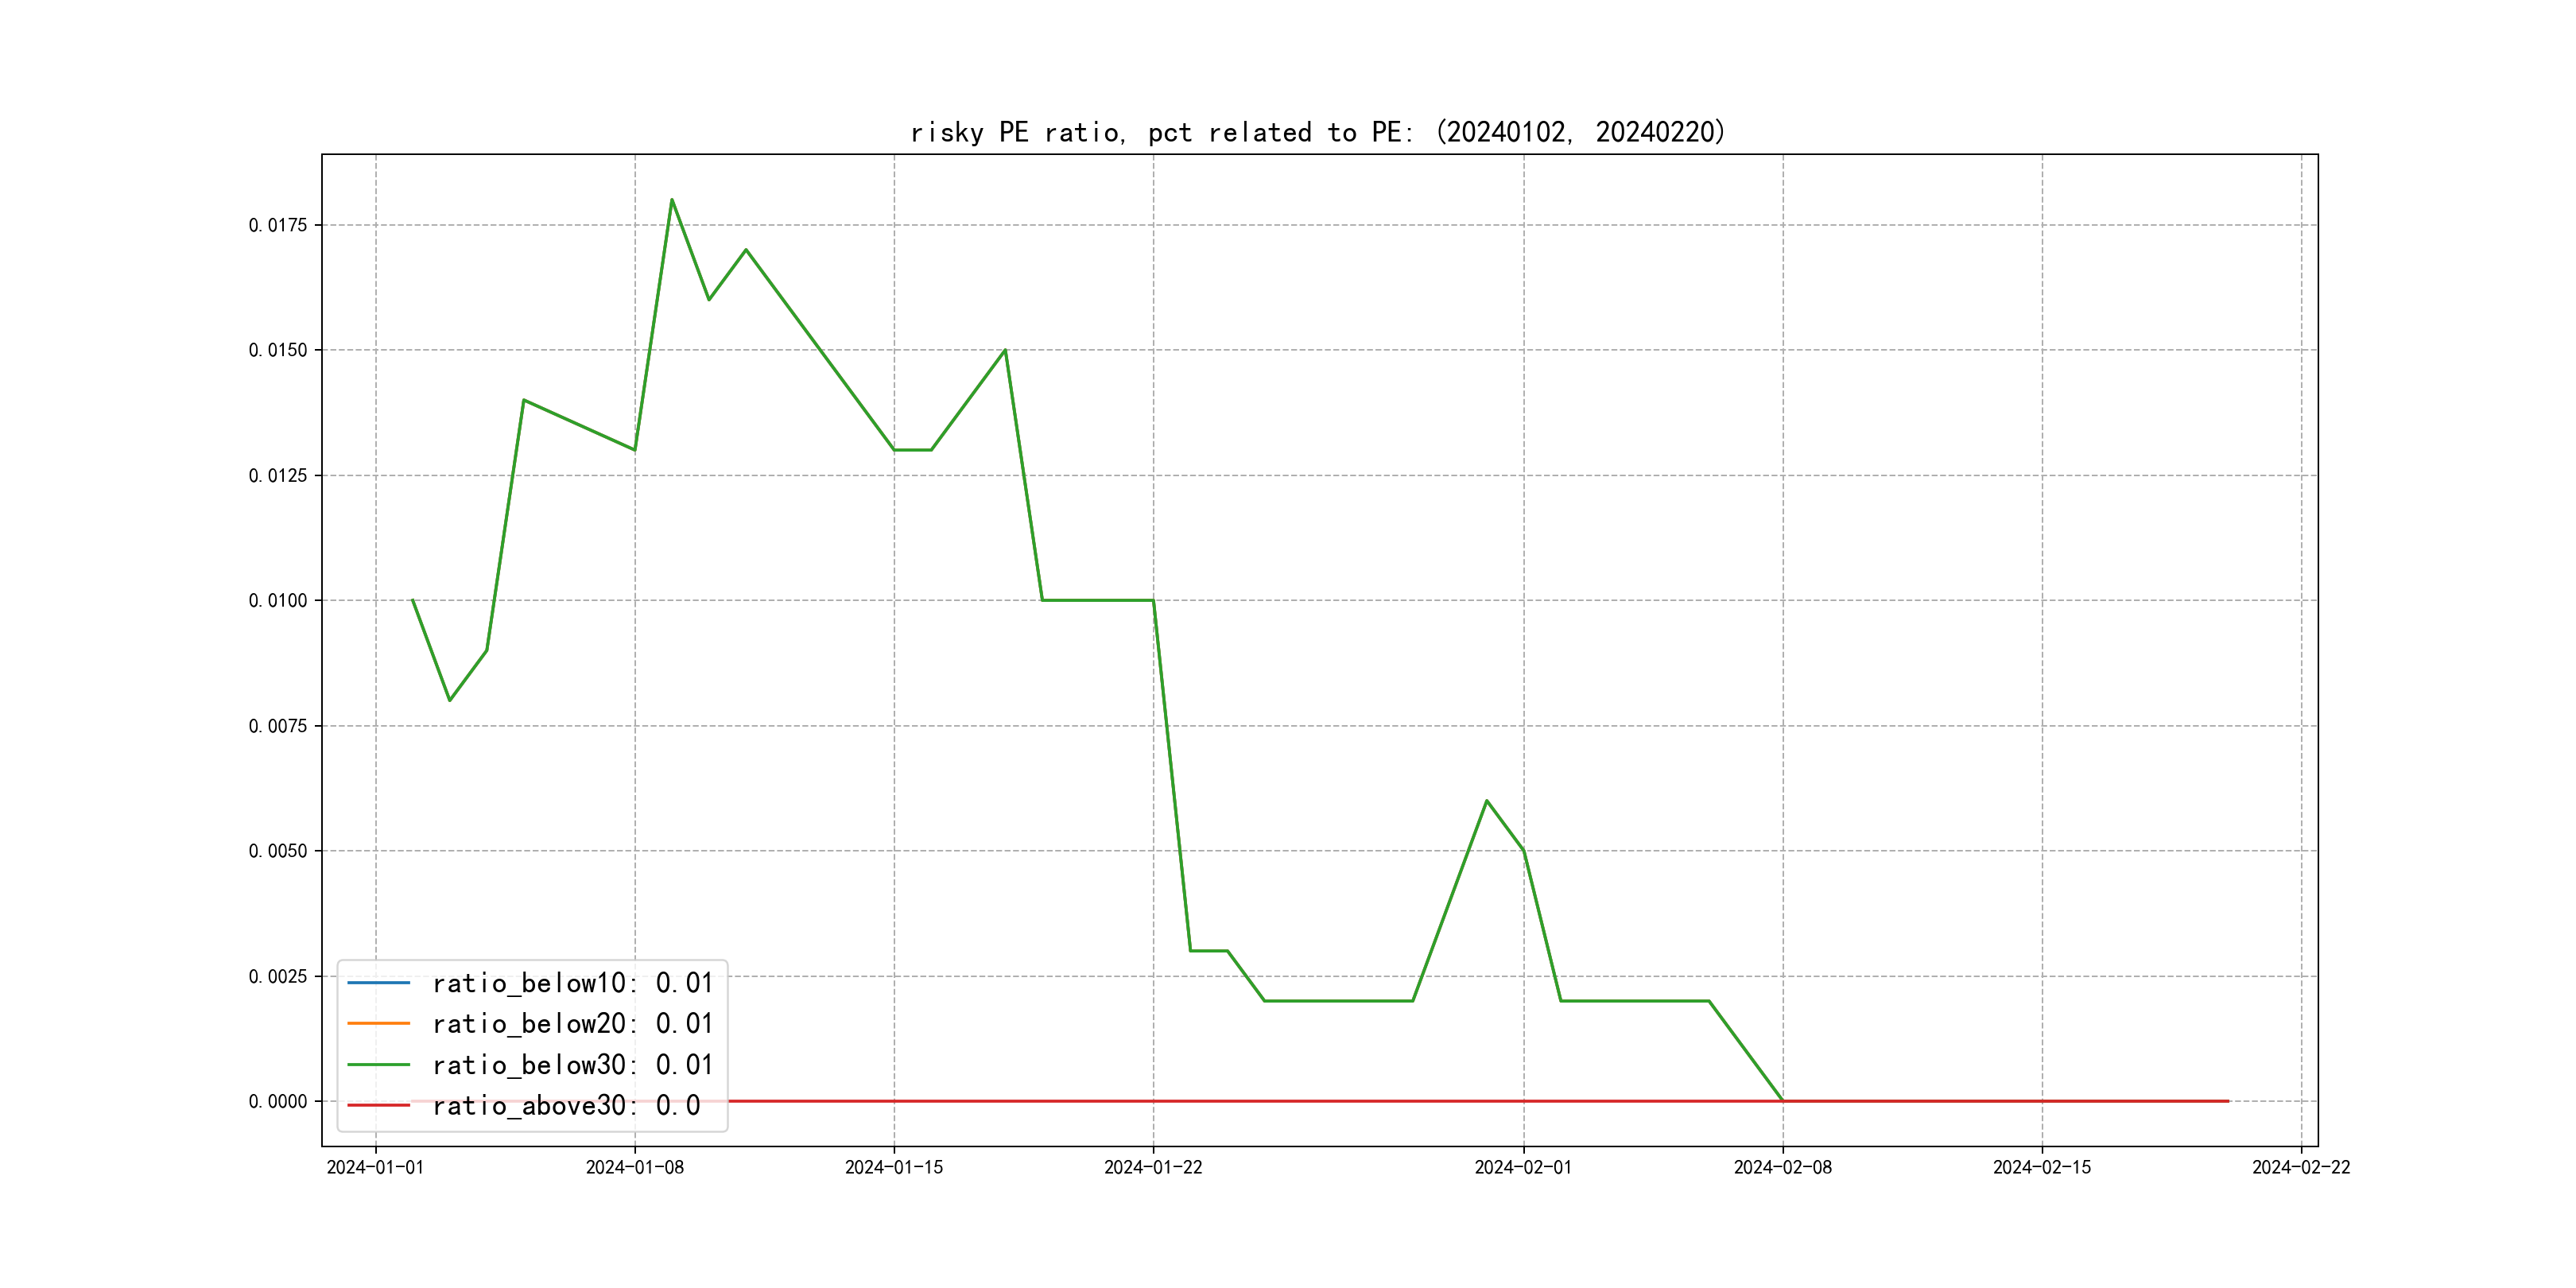
Task: Select the 'ratio_above30: 0.0' legend label
Action: pyautogui.click(x=566, y=1105)
